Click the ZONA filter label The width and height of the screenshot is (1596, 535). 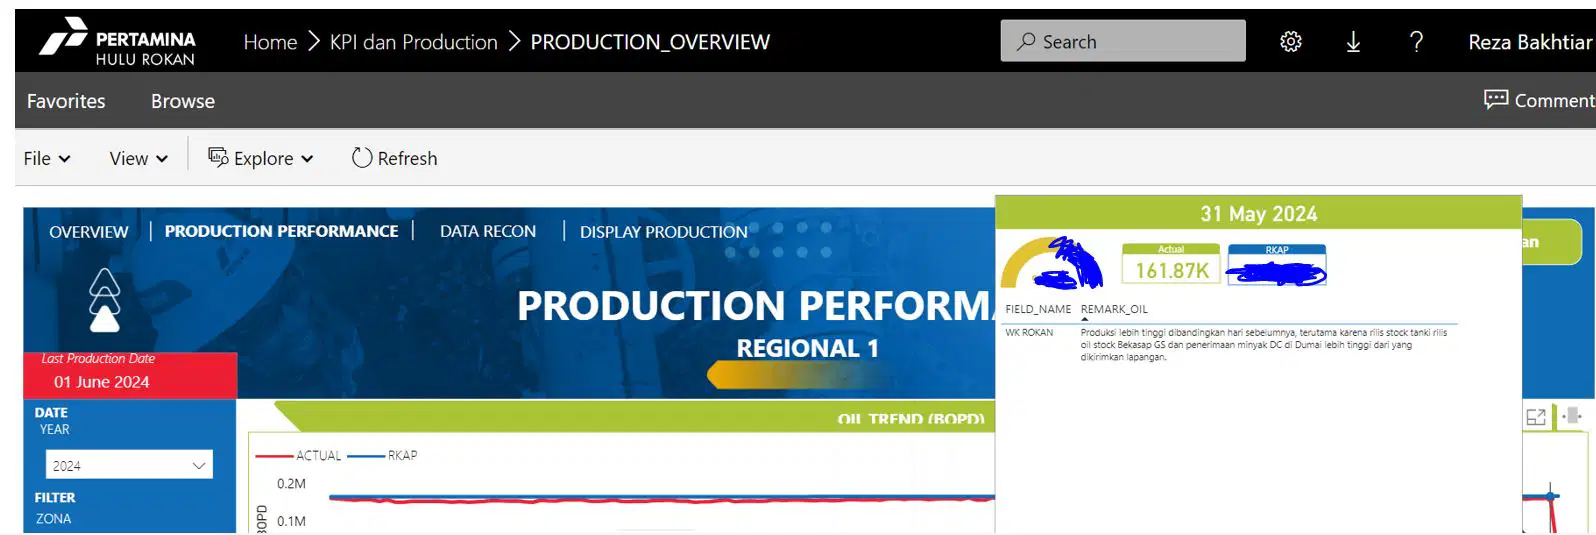pyautogui.click(x=54, y=518)
